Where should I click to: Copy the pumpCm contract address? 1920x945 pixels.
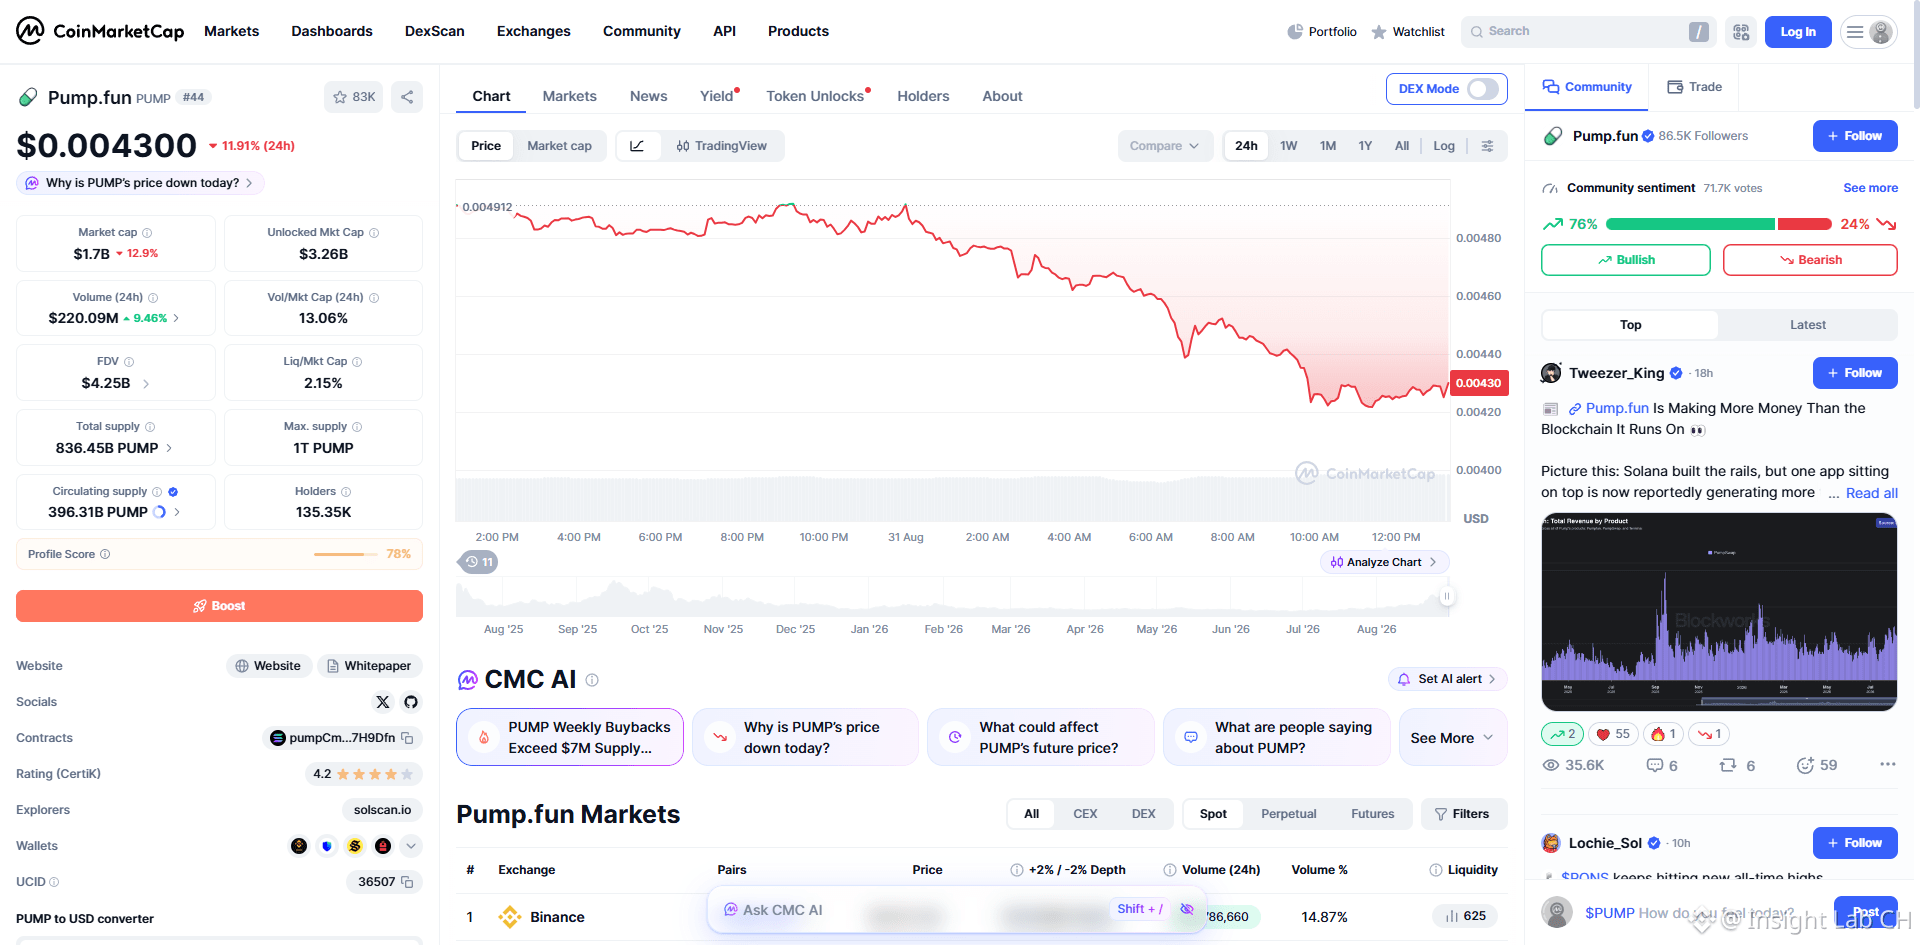(x=408, y=738)
